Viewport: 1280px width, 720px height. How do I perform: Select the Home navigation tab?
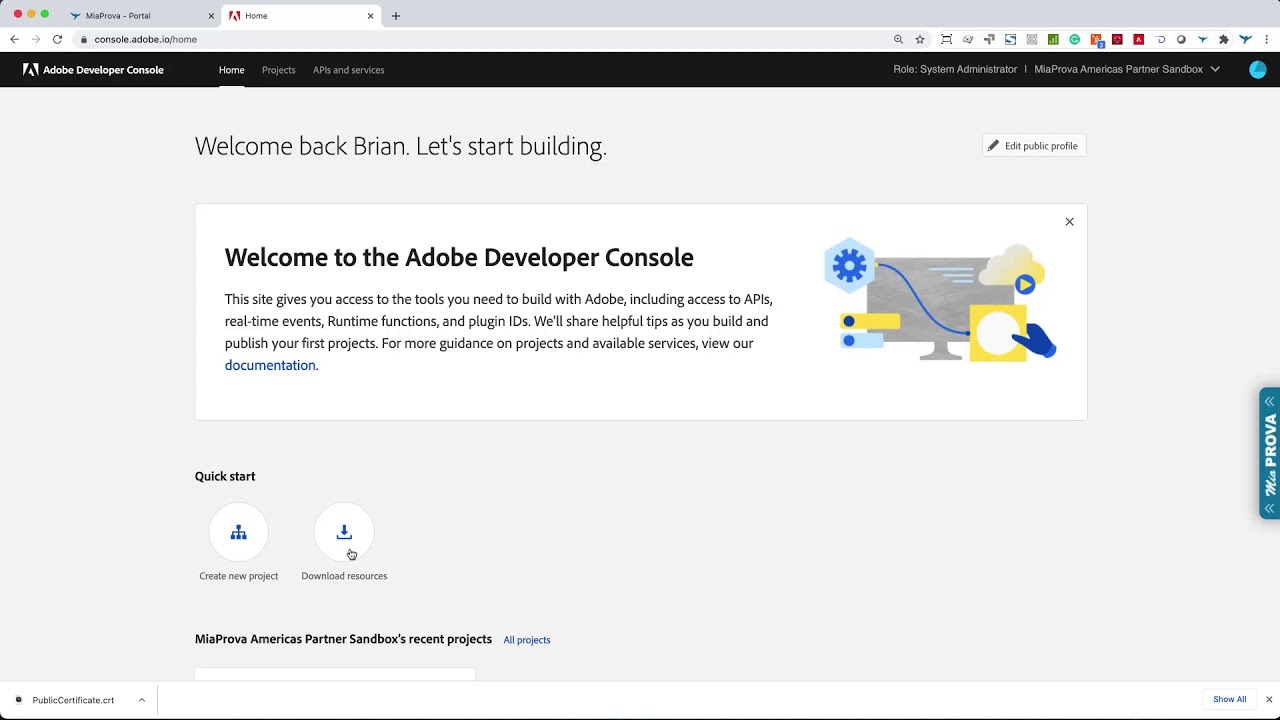(231, 70)
